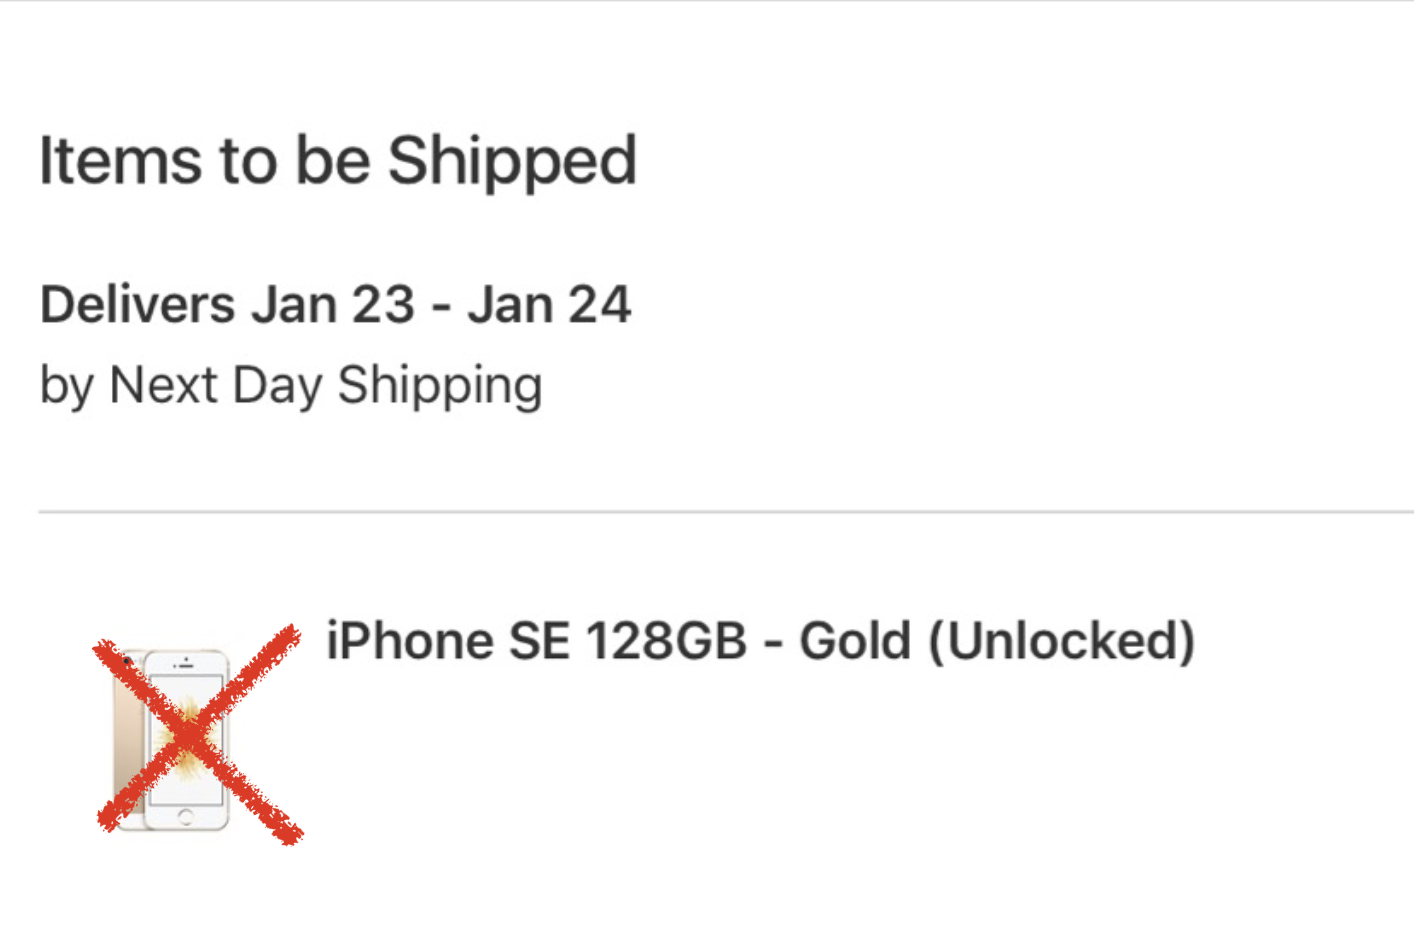The width and height of the screenshot is (1414, 948).
Task: Select the Next Day words
Action: click(215, 387)
